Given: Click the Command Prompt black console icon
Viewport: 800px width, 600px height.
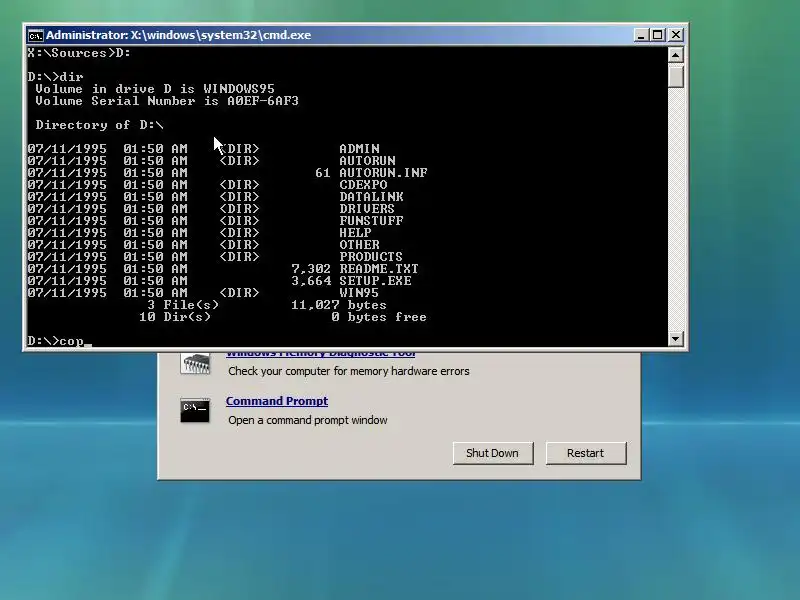Looking at the screenshot, I should [x=194, y=411].
